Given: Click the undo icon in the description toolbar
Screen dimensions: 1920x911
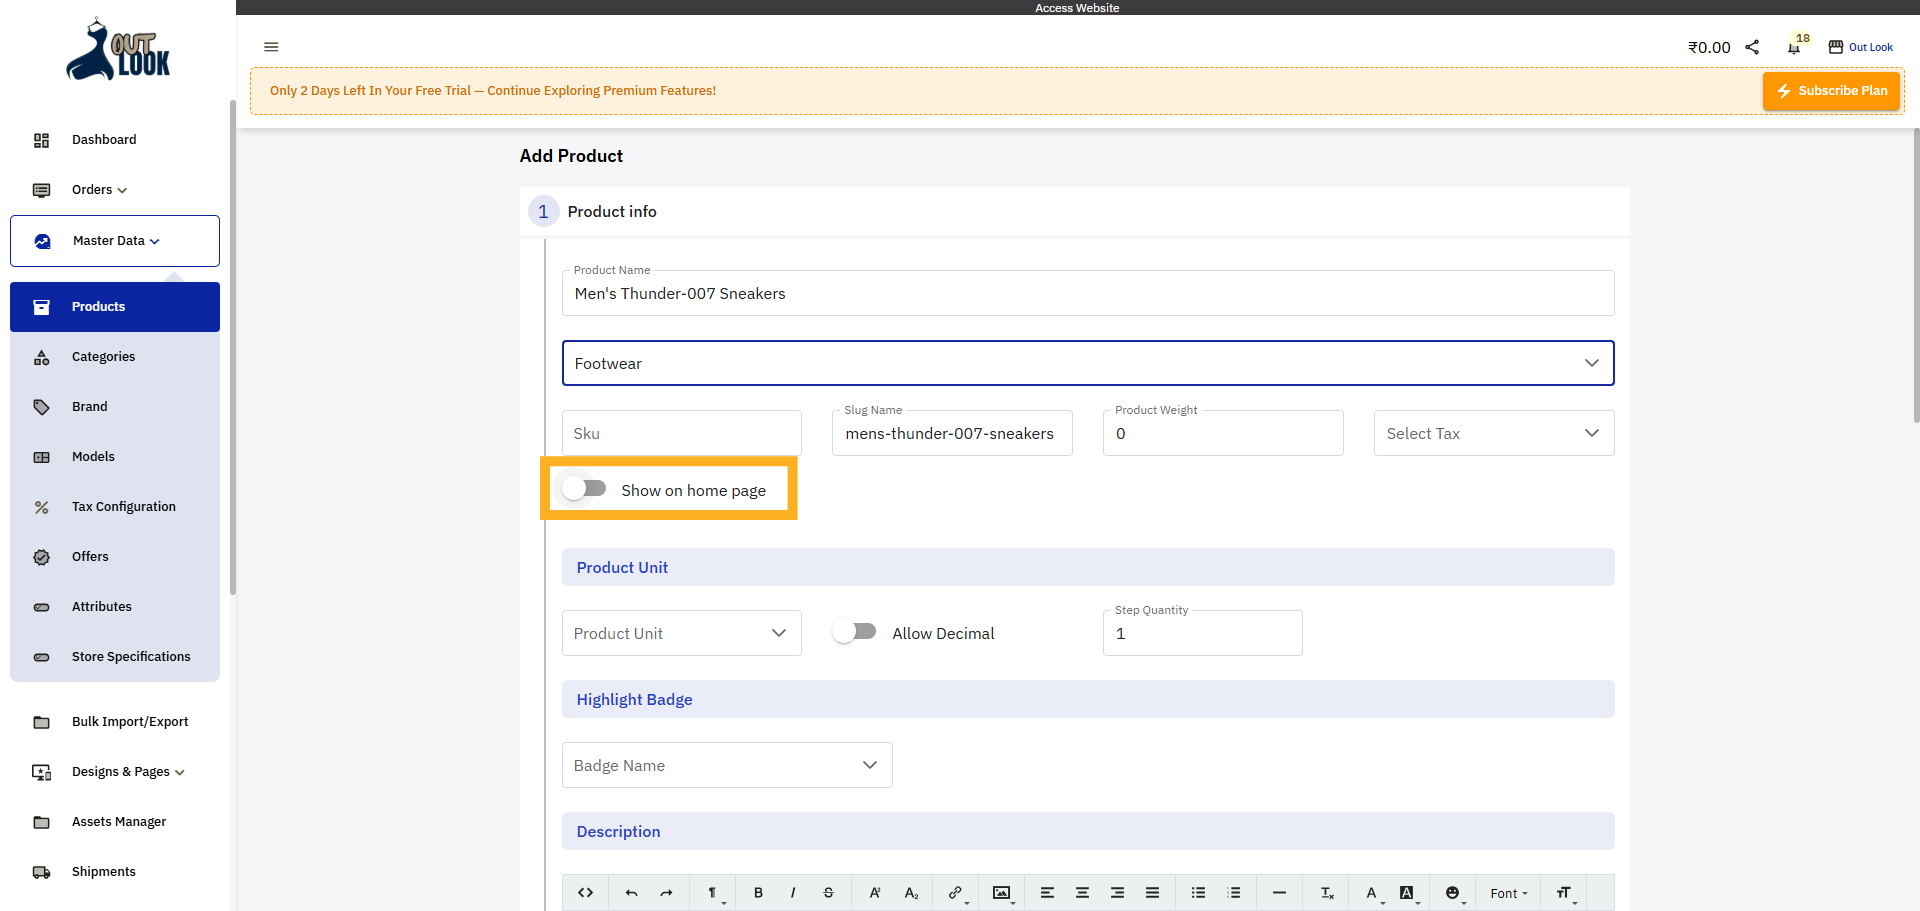Looking at the screenshot, I should (631, 893).
